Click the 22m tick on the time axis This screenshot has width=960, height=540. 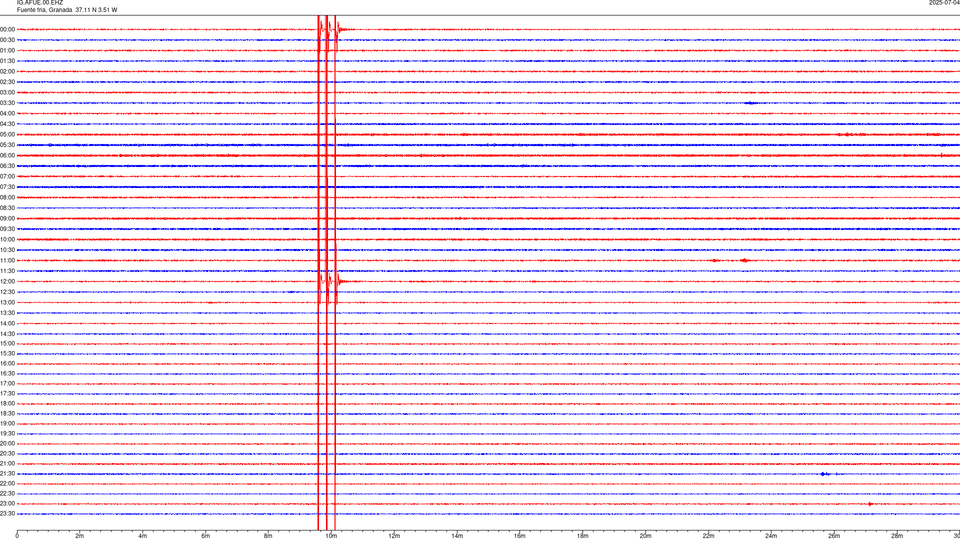click(x=708, y=536)
